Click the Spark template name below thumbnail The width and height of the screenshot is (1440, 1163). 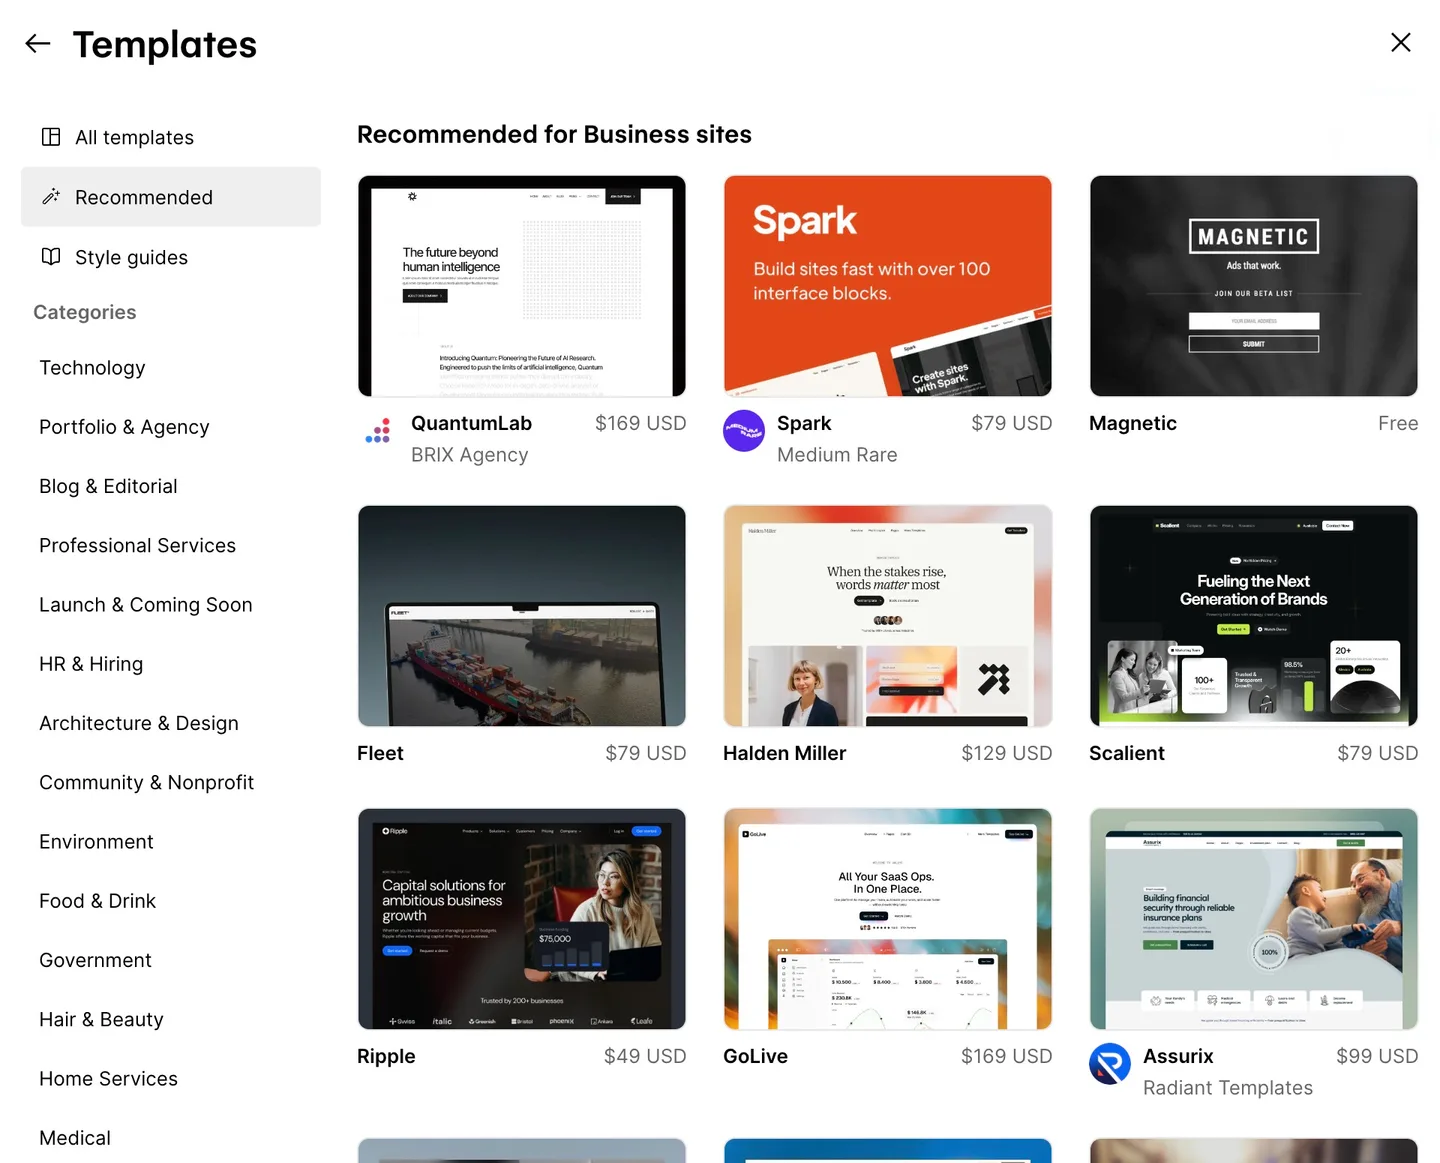pyautogui.click(x=804, y=423)
